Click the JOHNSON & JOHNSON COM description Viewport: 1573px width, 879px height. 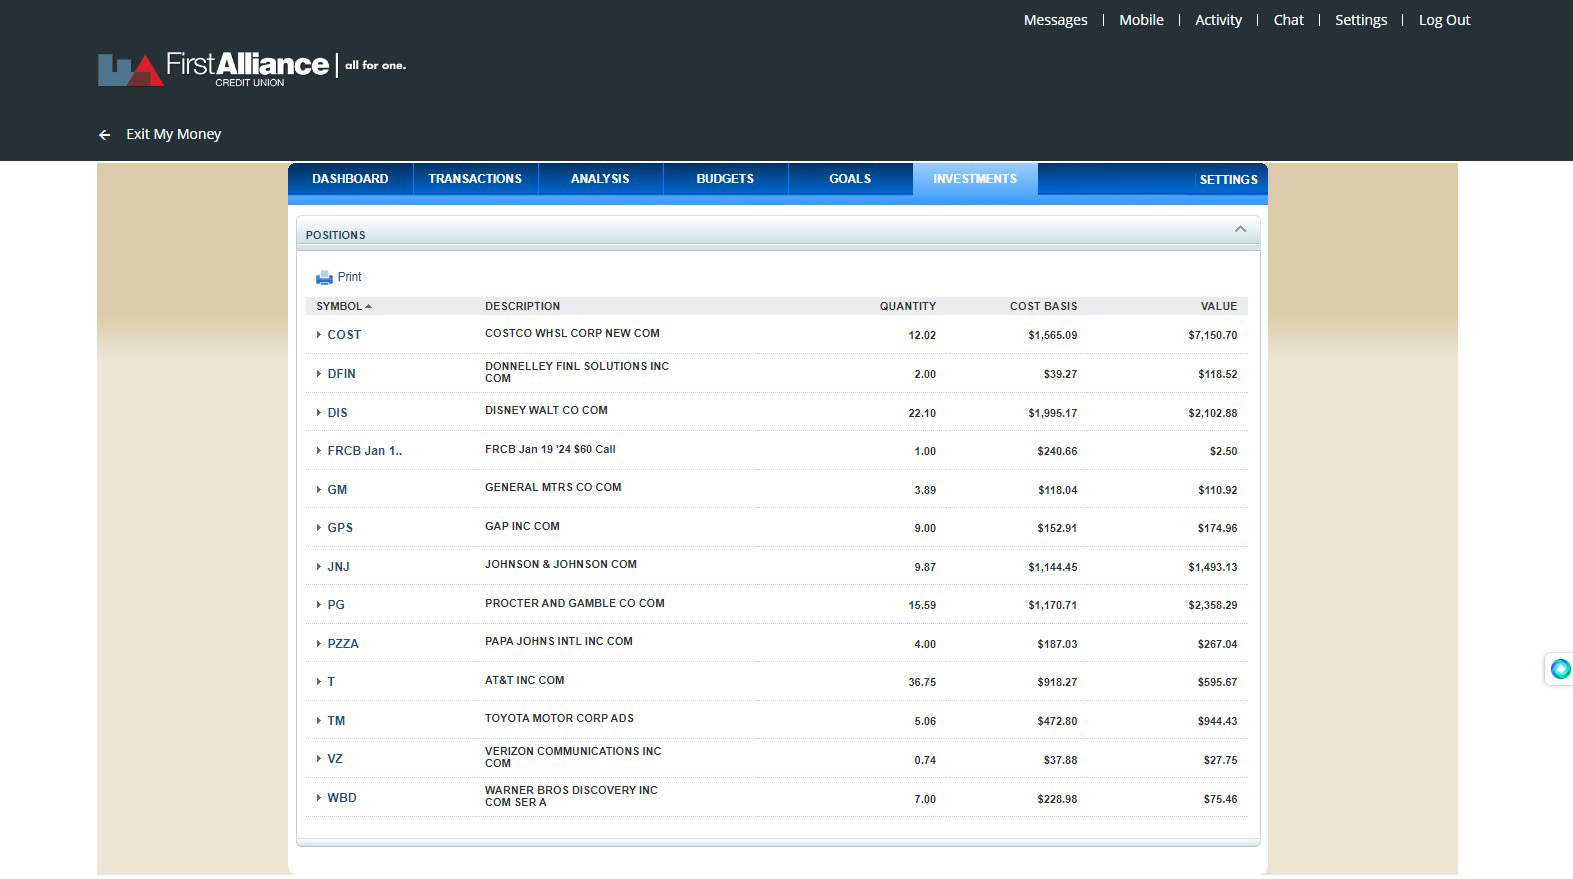point(561,564)
